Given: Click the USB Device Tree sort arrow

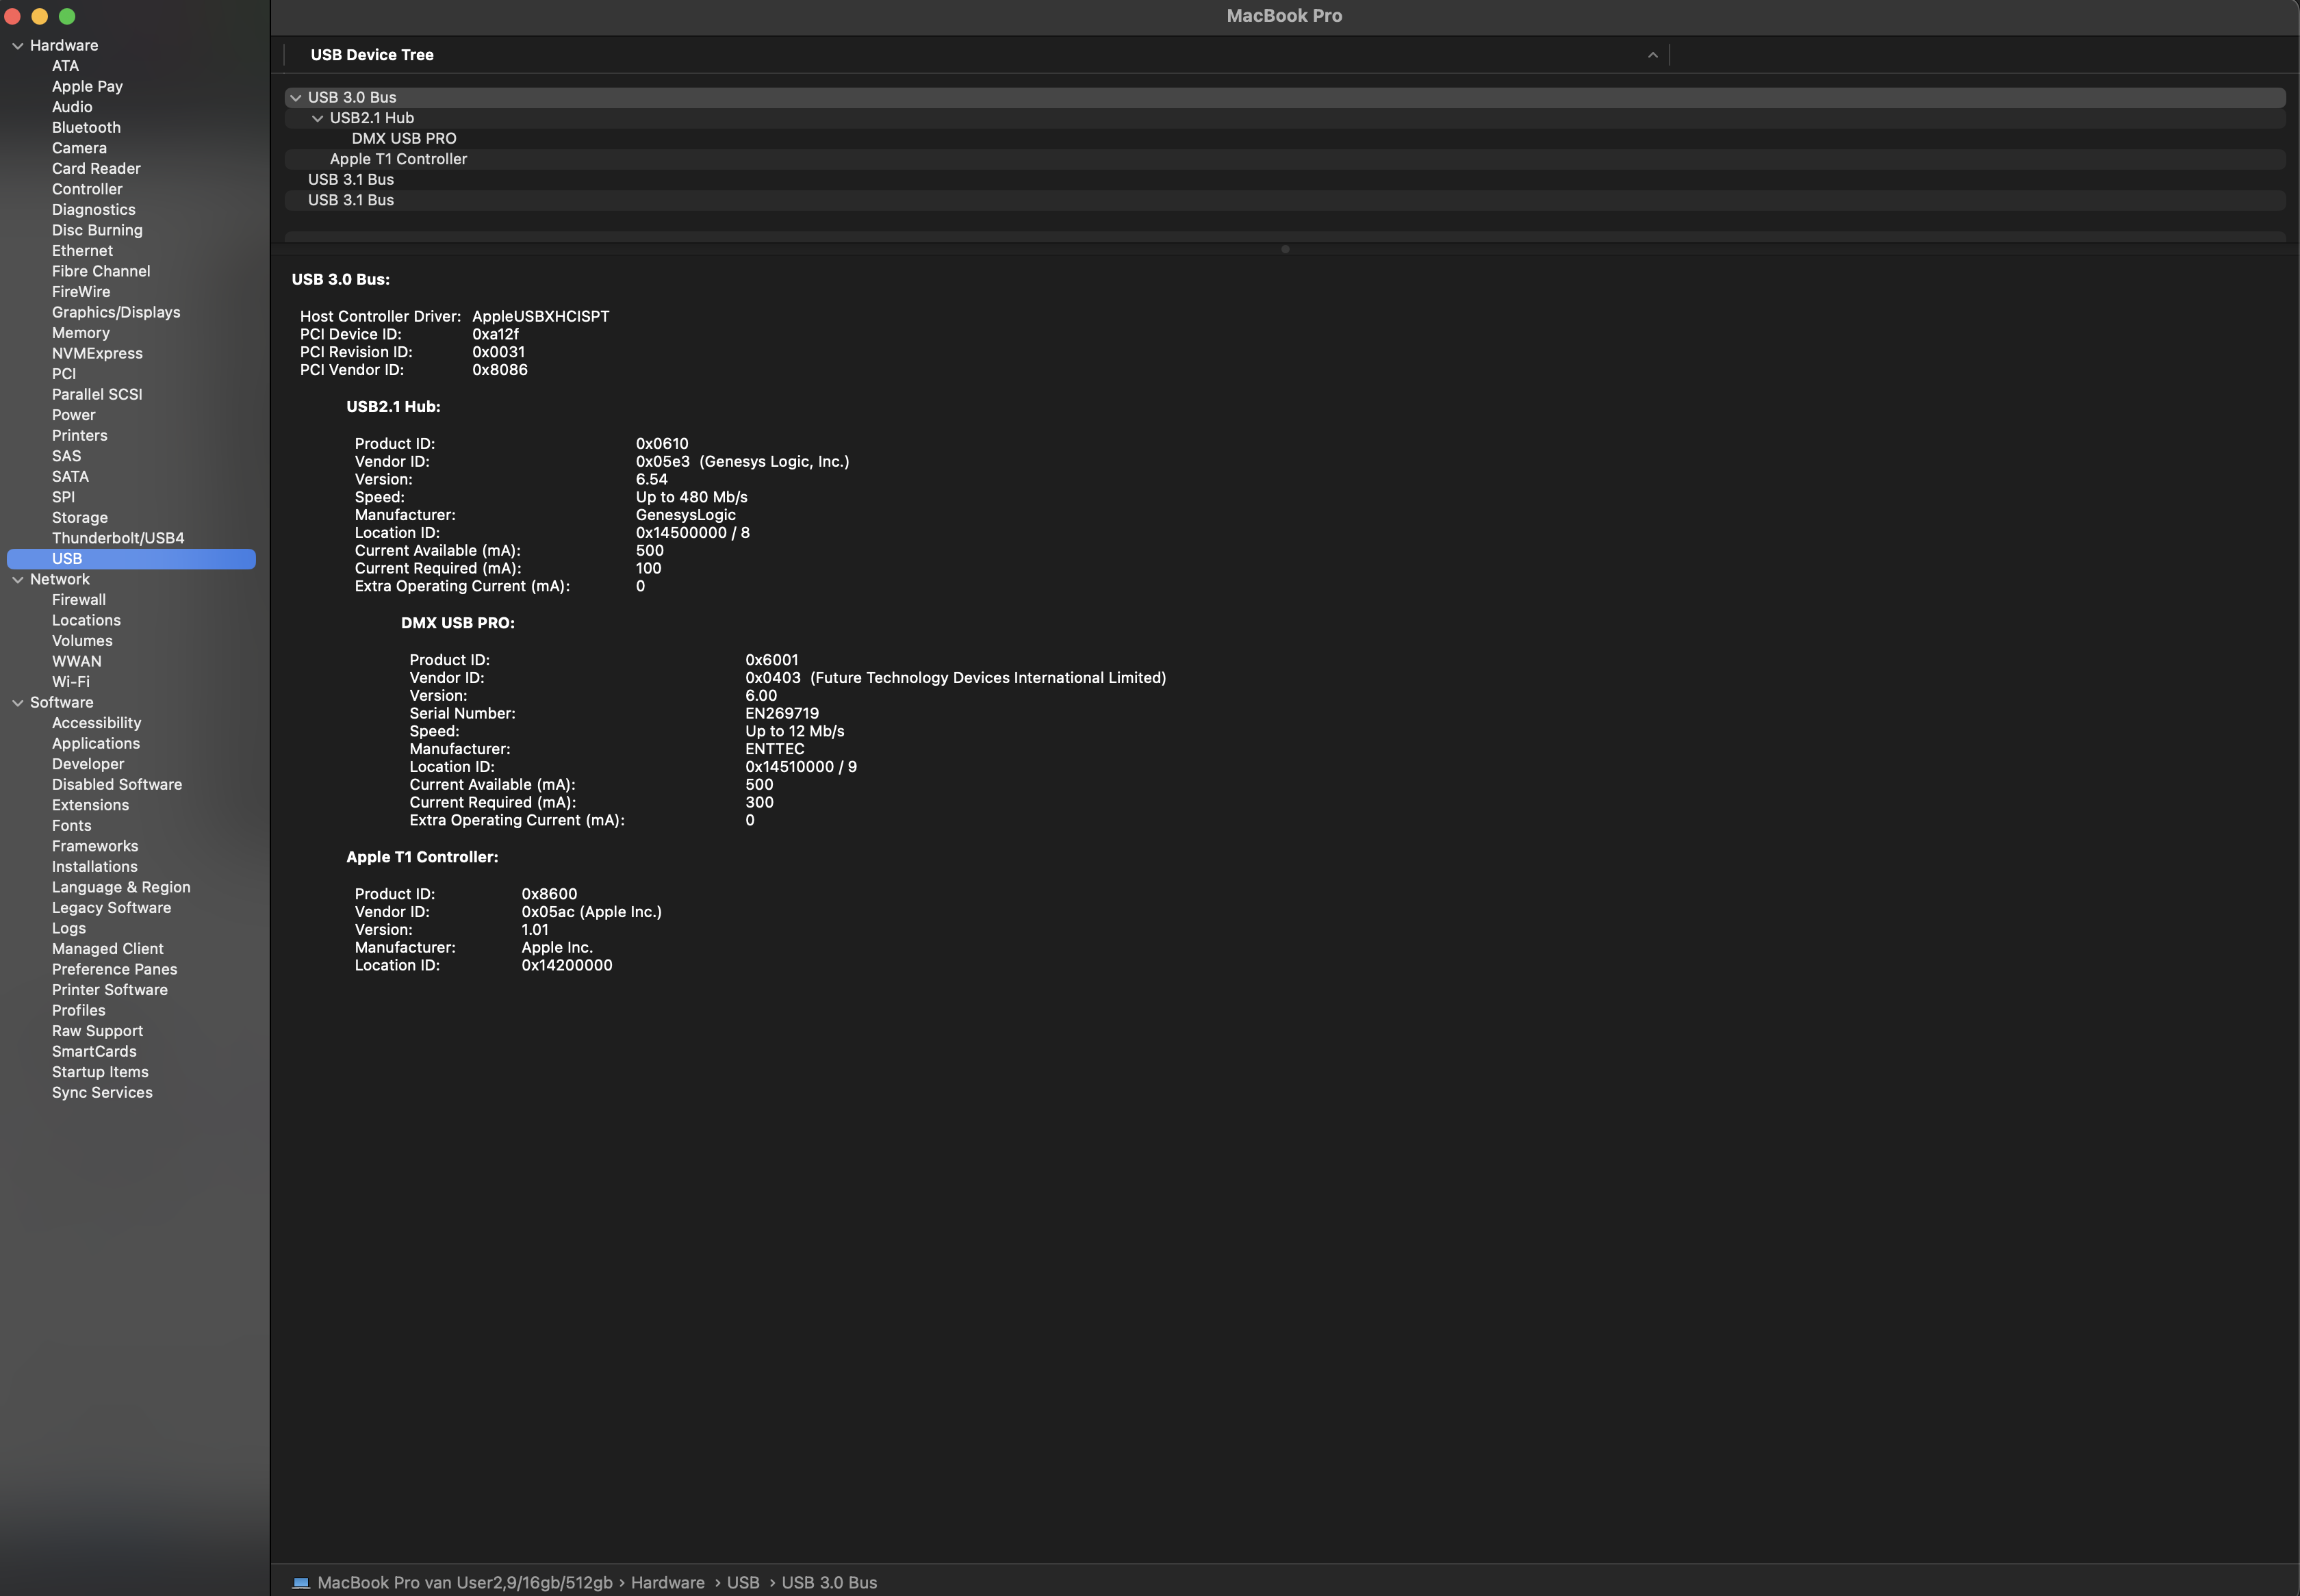Looking at the screenshot, I should tap(1652, 55).
